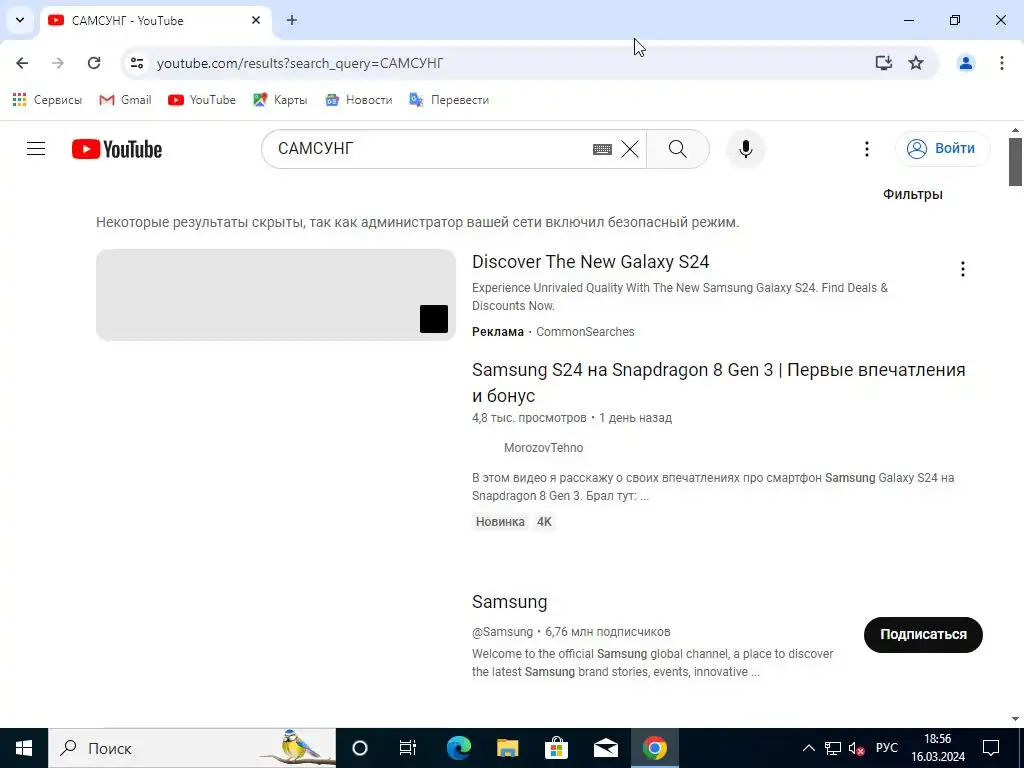Screen dimensions: 1024x768
Task: Open Samsung S24 на Snapdragon 8 Gen 3 video
Action: [x=718, y=383]
